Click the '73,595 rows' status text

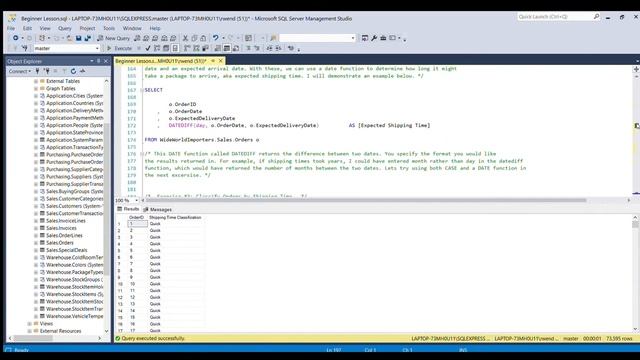[619, 338]
